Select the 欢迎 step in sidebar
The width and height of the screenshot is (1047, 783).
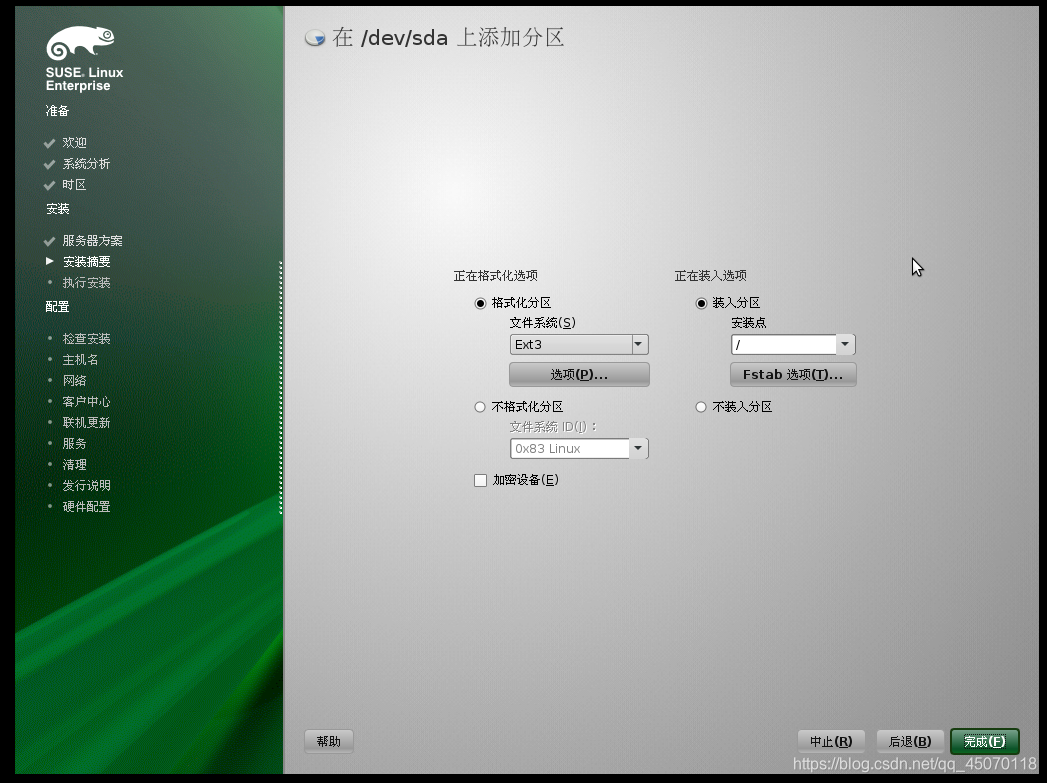74,143
